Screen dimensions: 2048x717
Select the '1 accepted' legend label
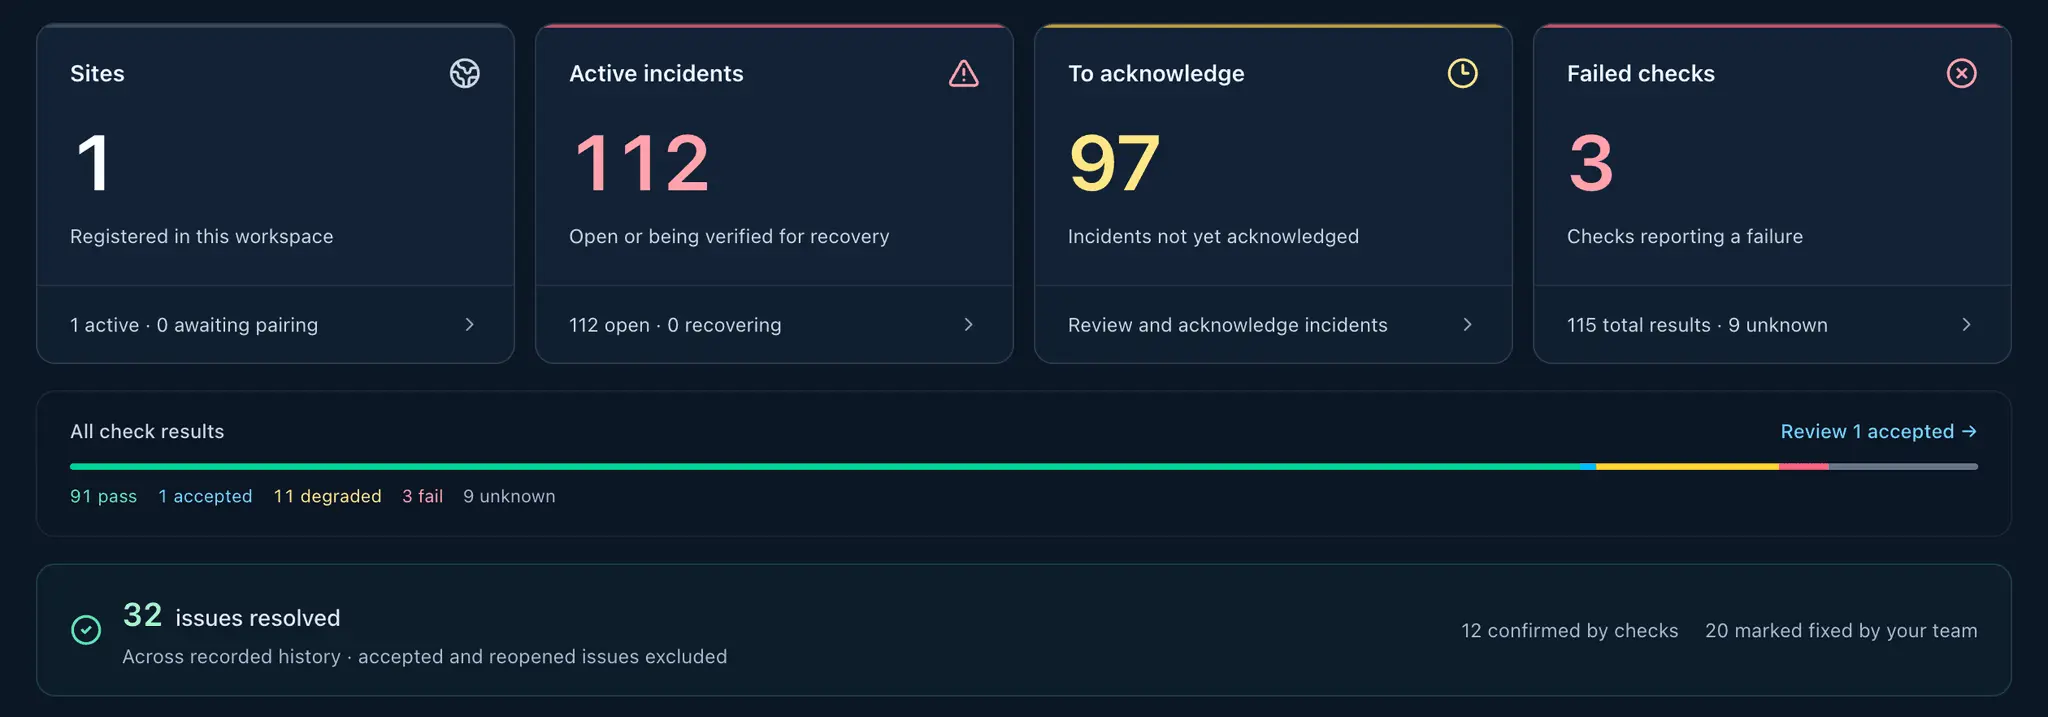[x=205, y=496]
